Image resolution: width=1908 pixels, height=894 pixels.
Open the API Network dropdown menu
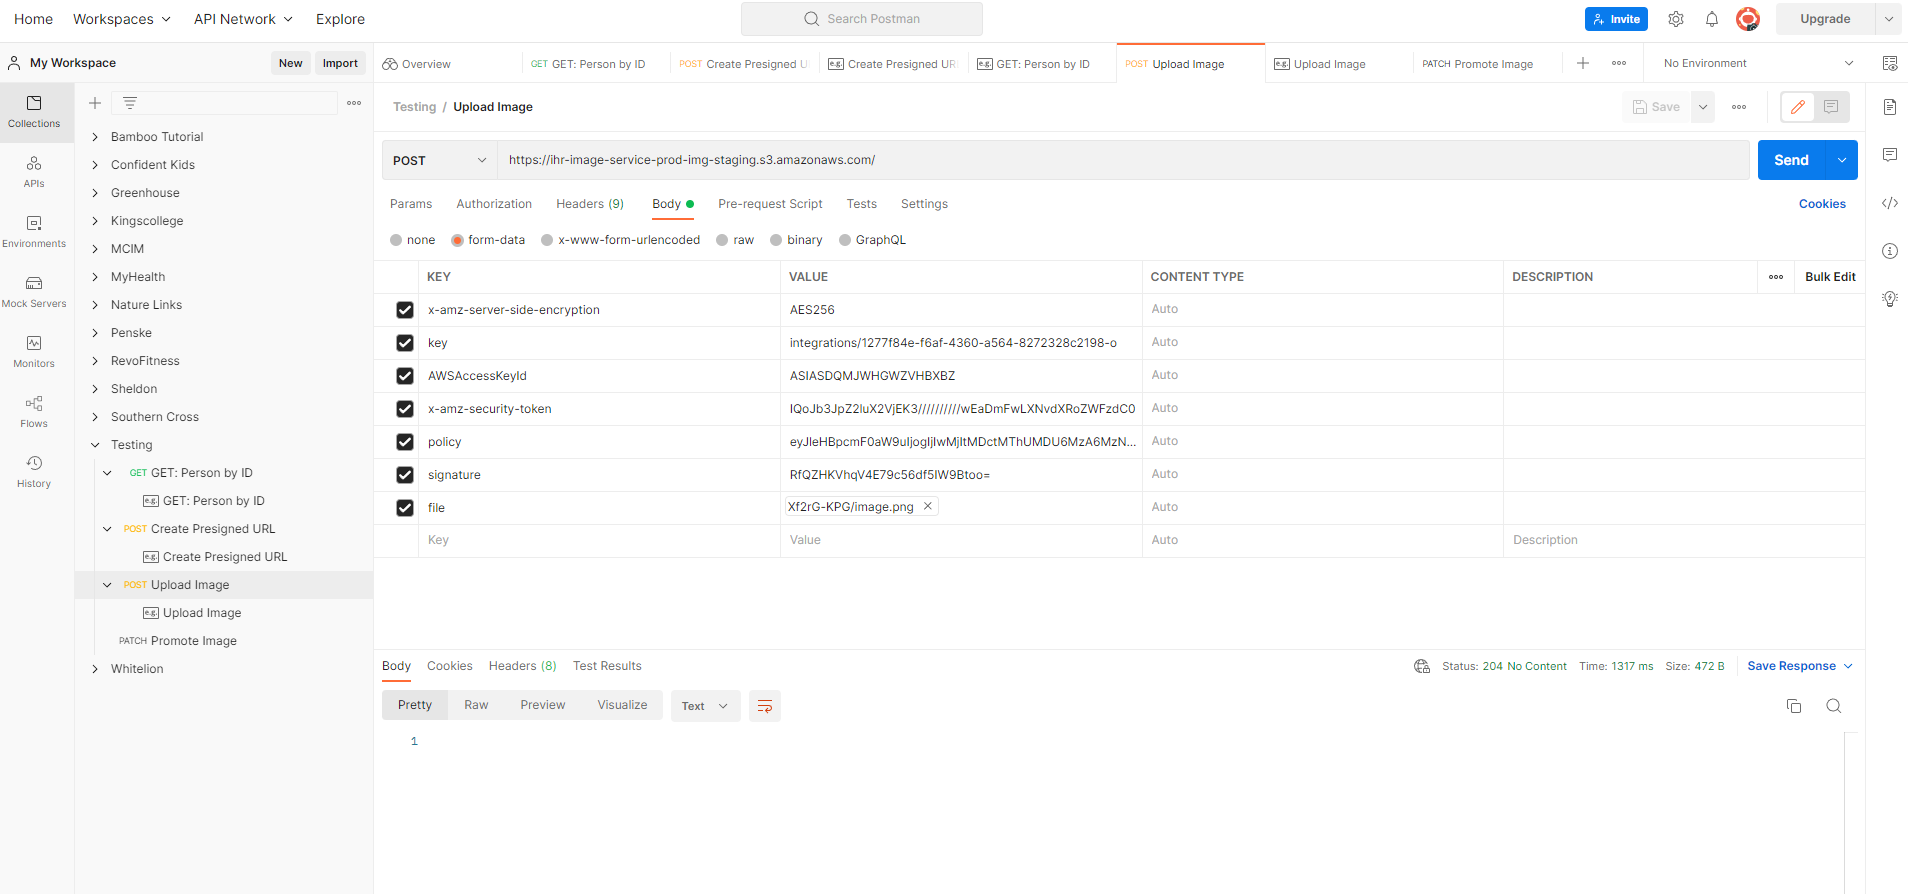point(244,19)
